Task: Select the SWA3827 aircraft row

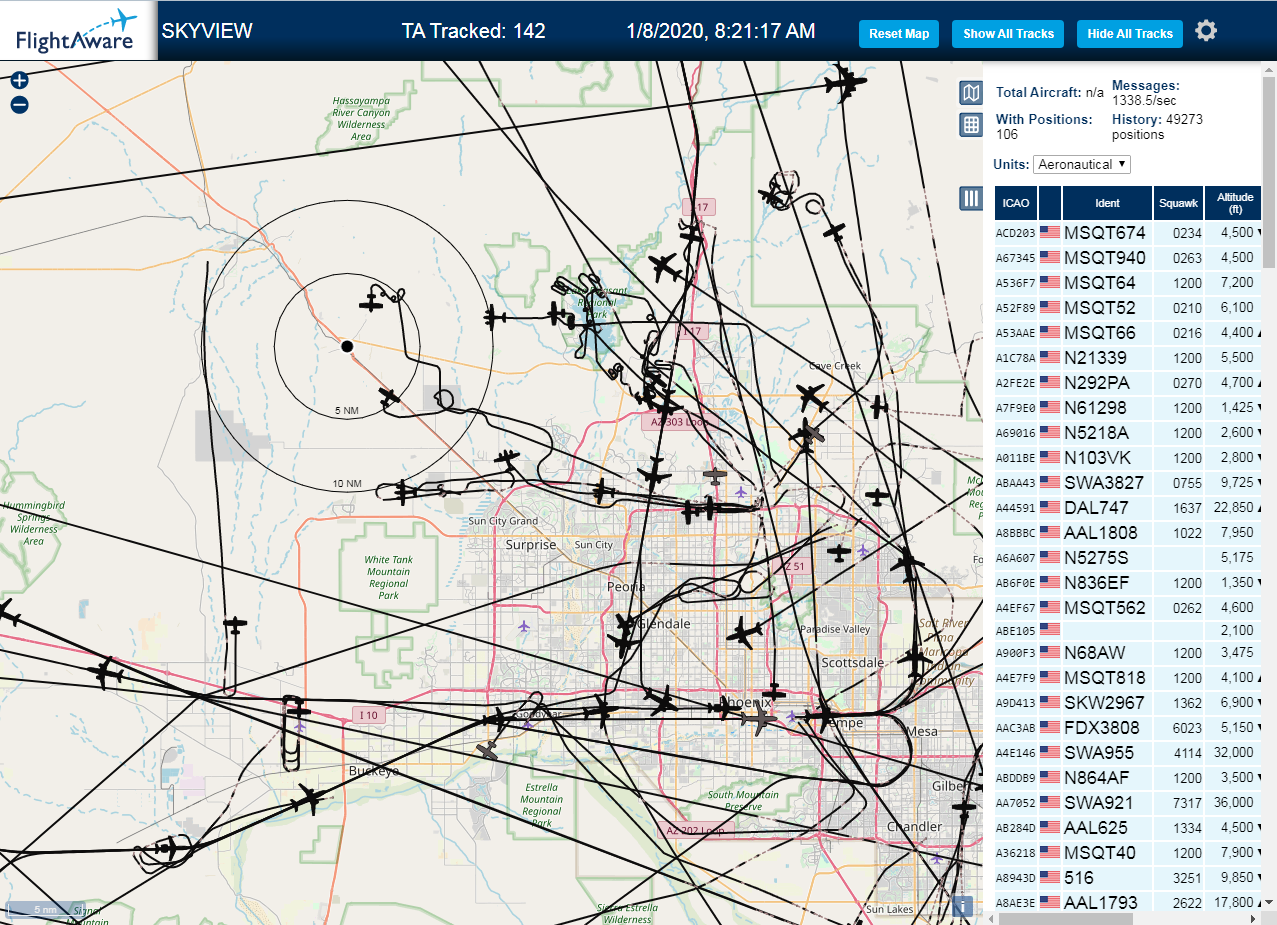Action: coord(1128,482)
